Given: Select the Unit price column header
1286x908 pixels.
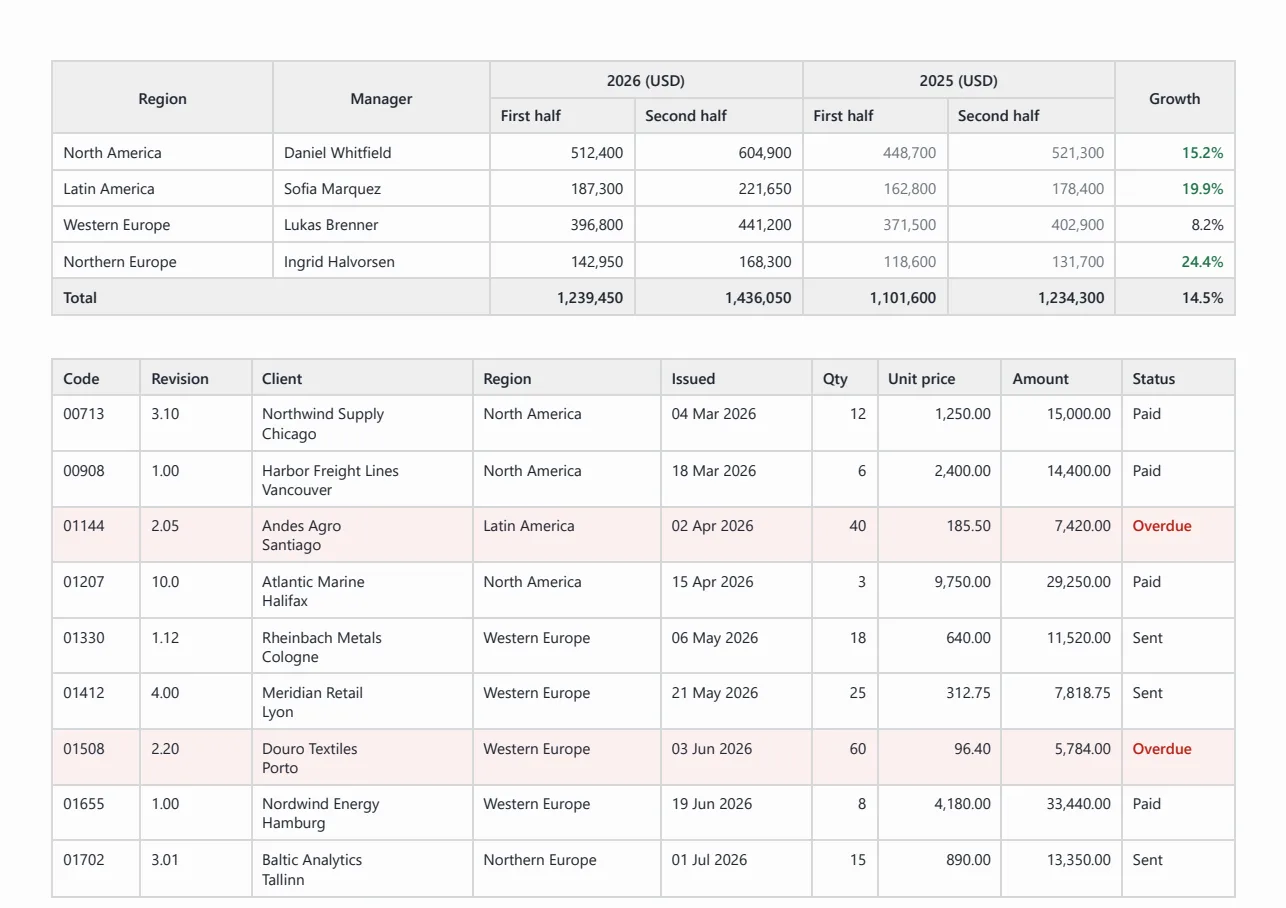Looking at the screenshot, I should [x=938, y=378].
